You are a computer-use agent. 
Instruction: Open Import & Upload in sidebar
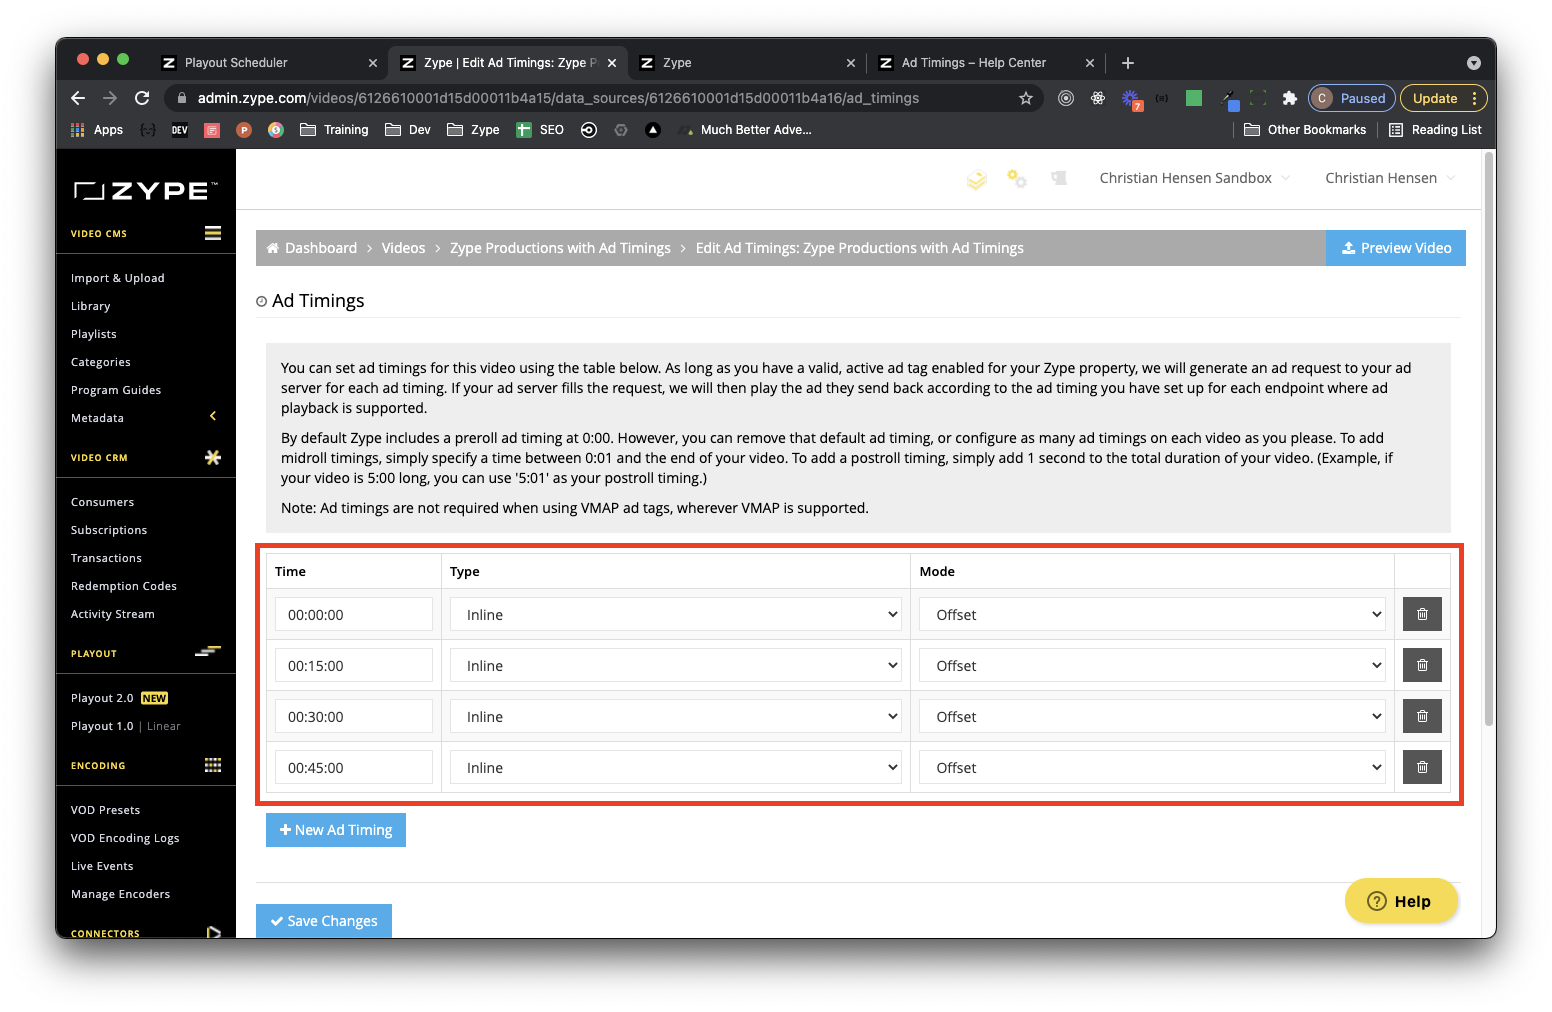[x=118, y=278]
